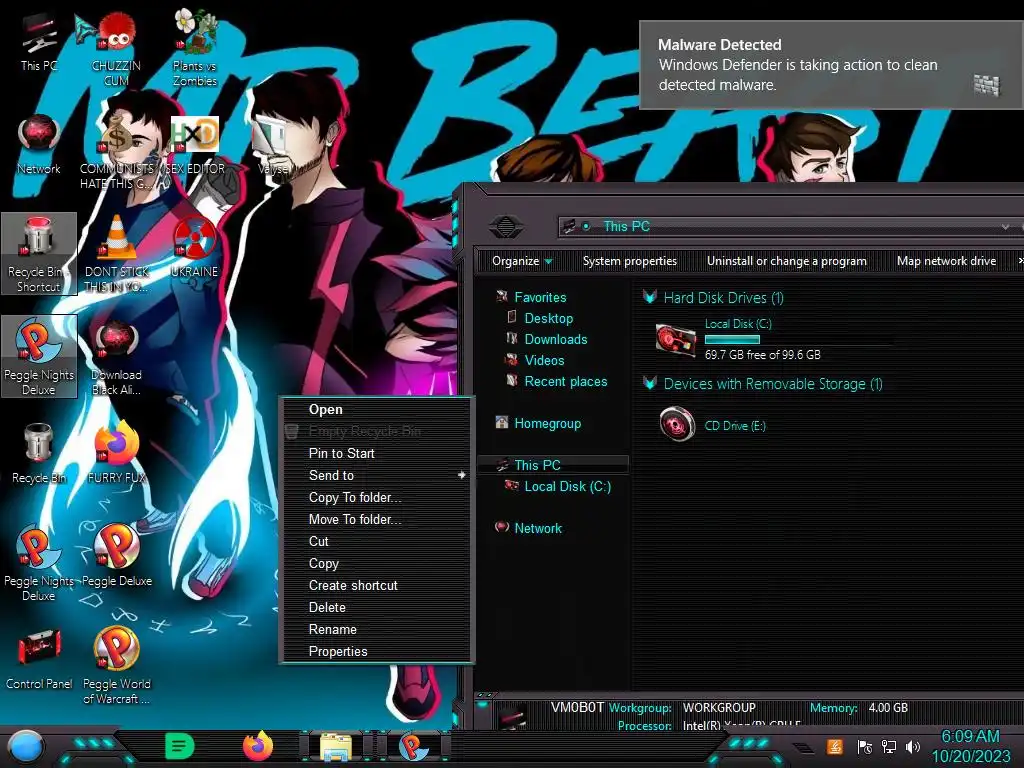1024x768 pixels.
Task: Click the Start orb on taskbar
Action: point(26,746)
